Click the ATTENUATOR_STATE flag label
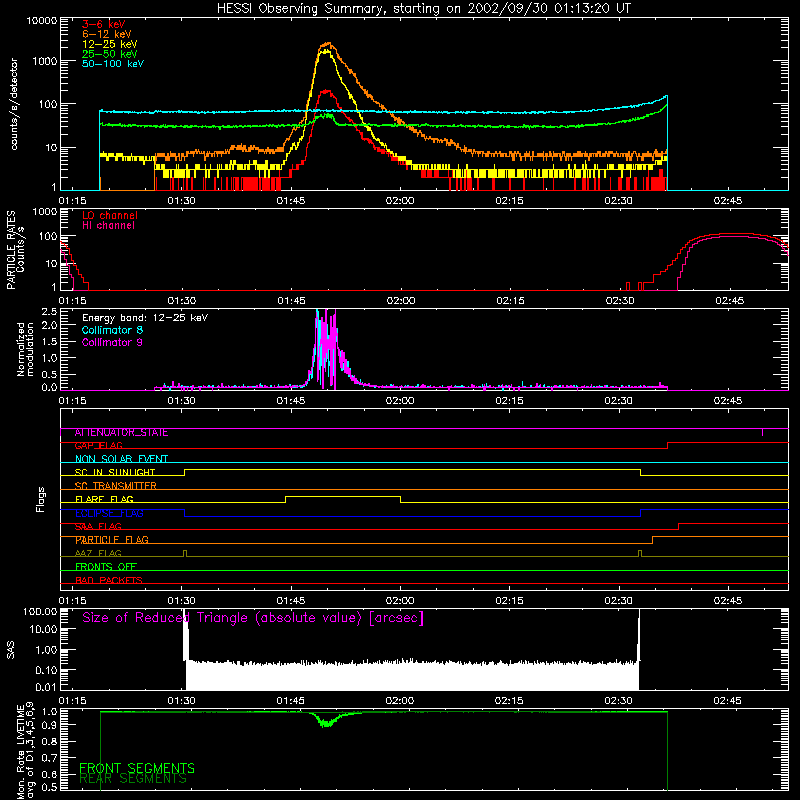 (x=121, y=433)
